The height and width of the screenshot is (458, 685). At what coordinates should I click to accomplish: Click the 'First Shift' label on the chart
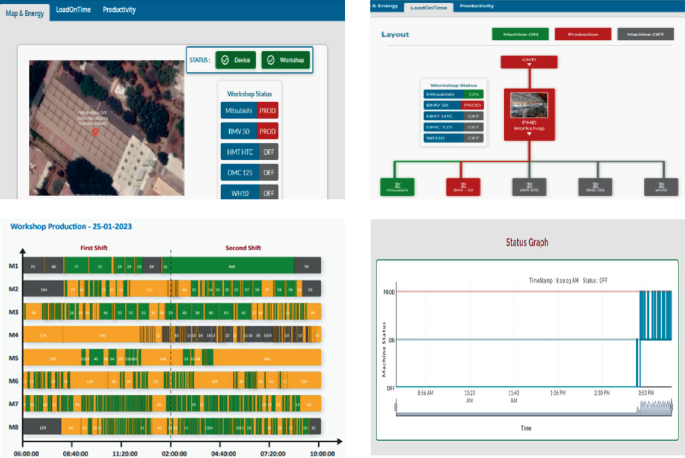(93, 248)
